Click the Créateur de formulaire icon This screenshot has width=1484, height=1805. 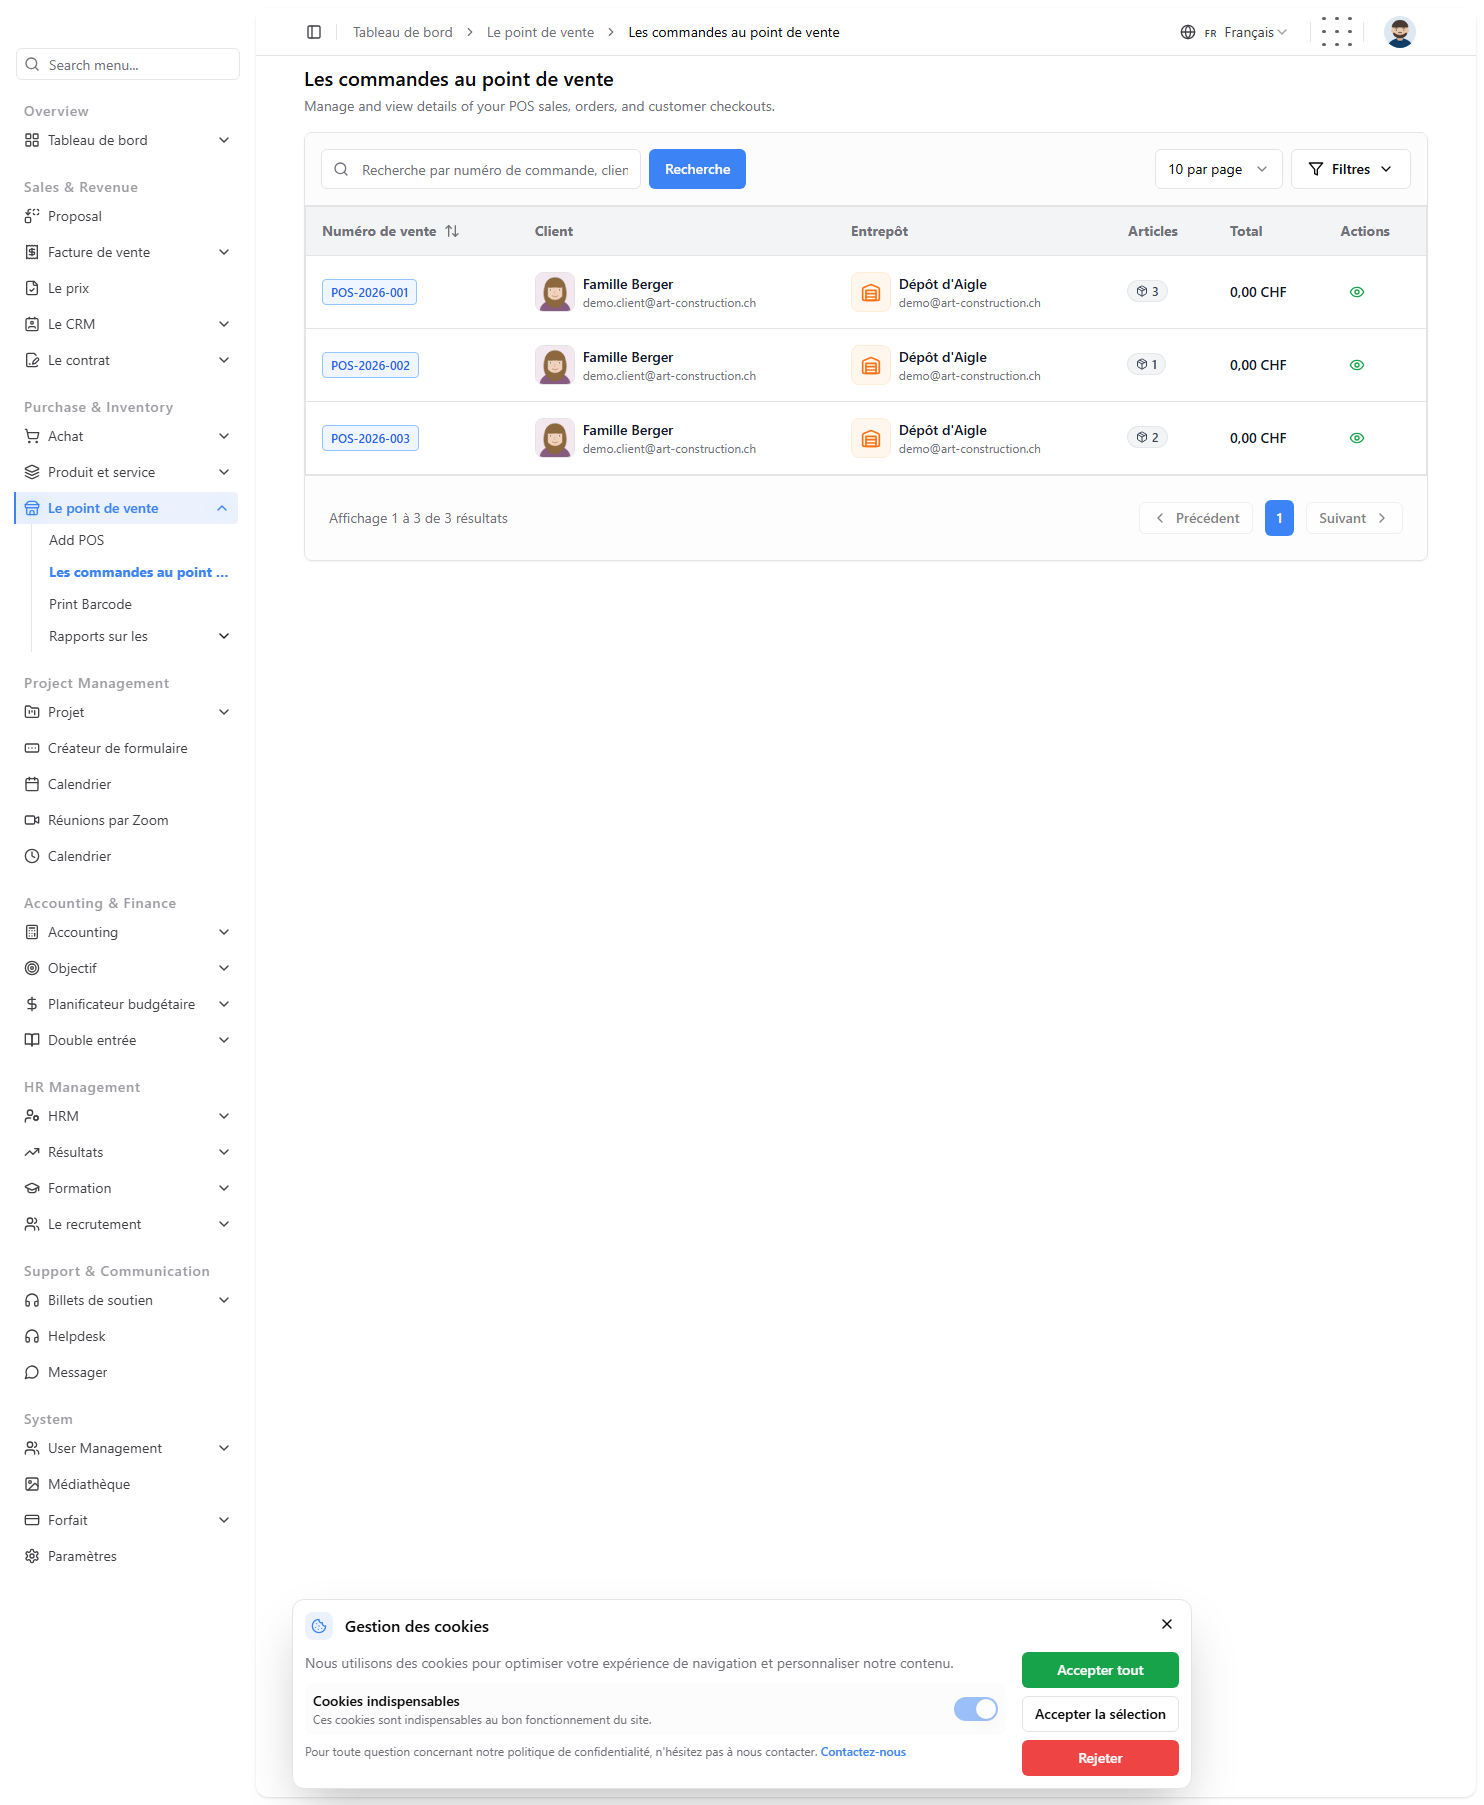pyautogui.click(x=32, y=748)
